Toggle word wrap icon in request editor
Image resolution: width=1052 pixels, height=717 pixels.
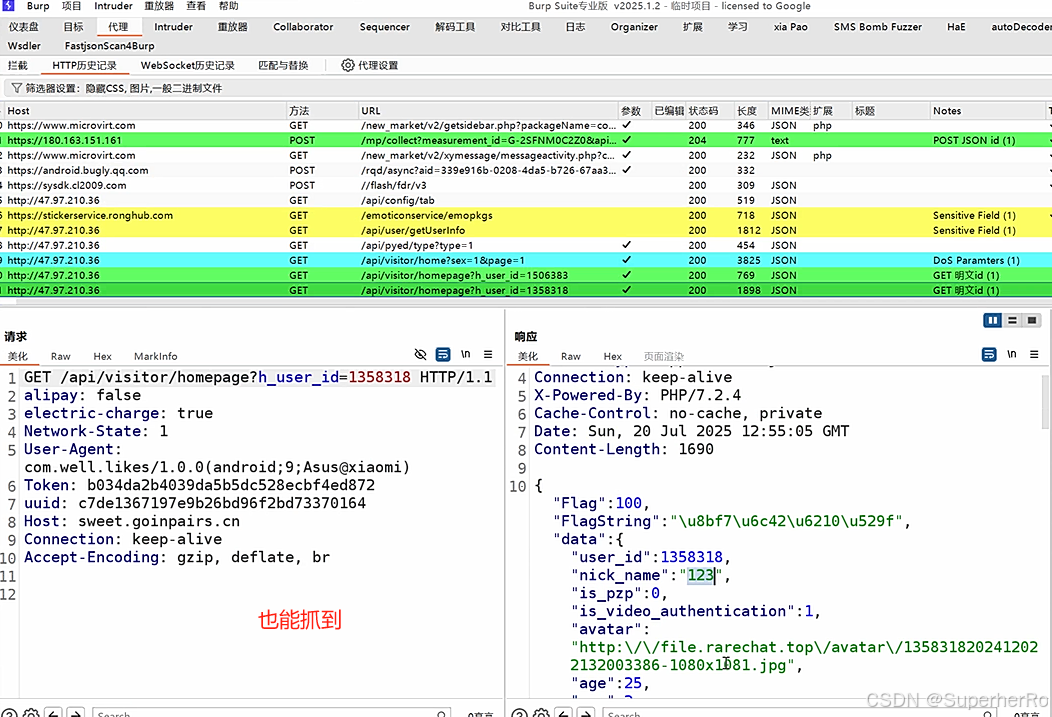443,354
